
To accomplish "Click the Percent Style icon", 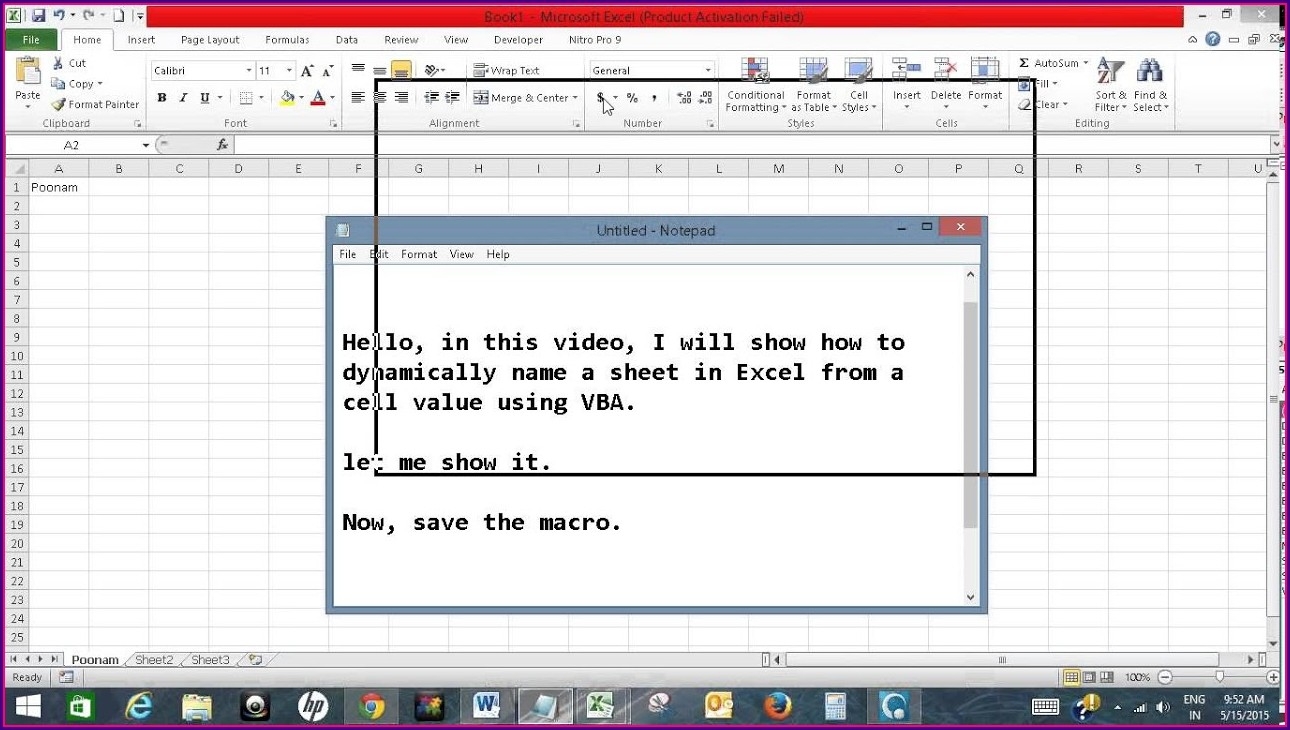I will click(x=632, y=98).
